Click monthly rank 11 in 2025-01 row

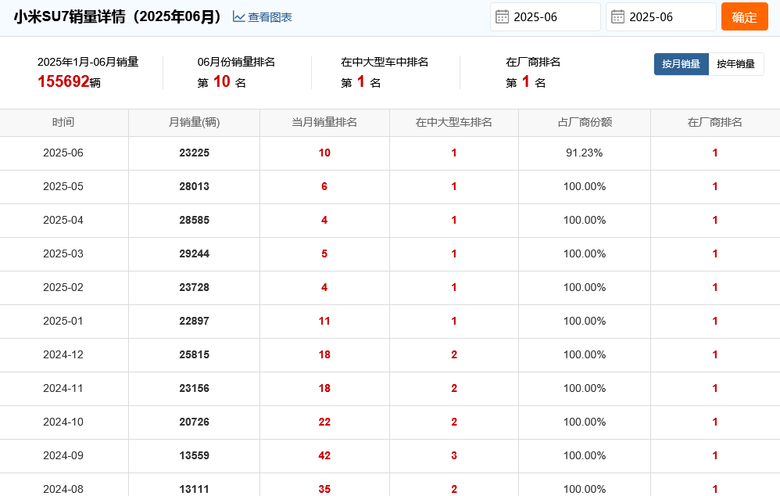(x=324, y=321)
